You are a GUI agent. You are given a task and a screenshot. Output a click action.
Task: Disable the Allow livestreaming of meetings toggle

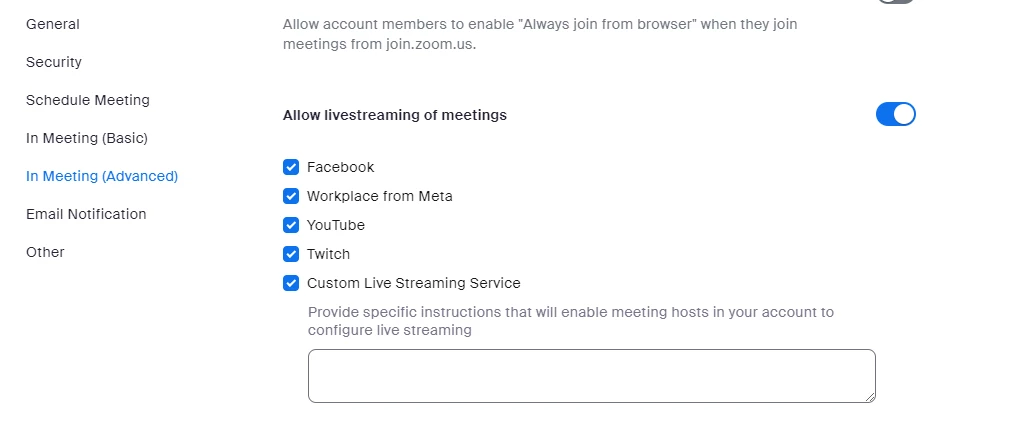pyautogui.click(x=895, y=115)
